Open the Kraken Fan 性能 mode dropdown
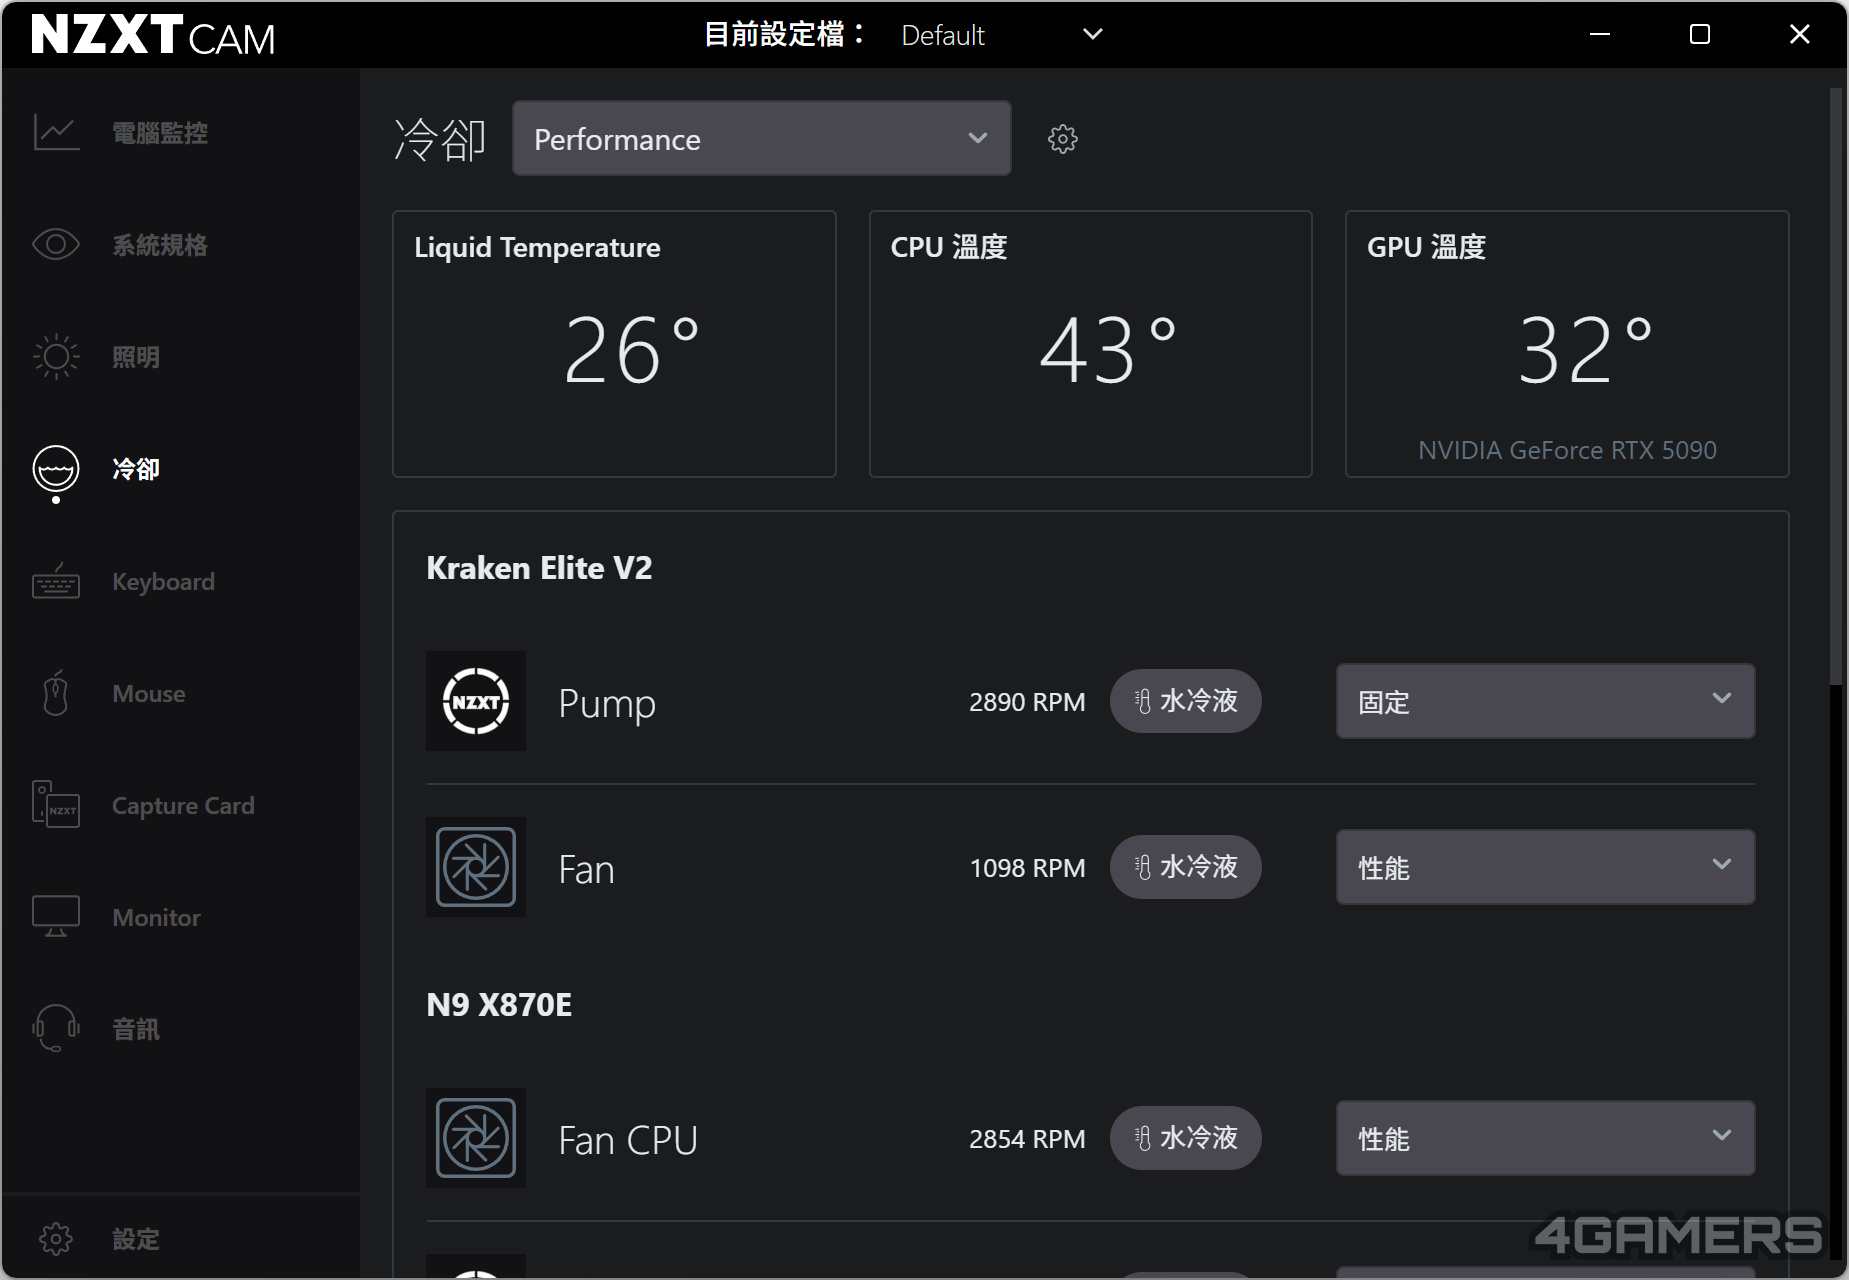 [x=1545, y=867]
